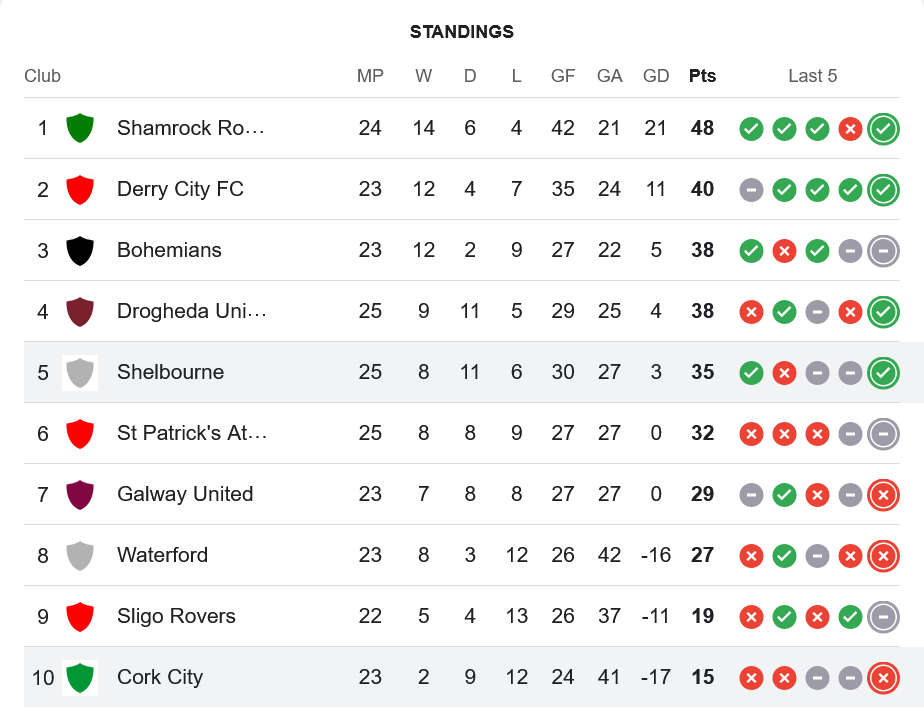
Task: Open the St Patrick's Athletic team link
Action: pos(192,433)
